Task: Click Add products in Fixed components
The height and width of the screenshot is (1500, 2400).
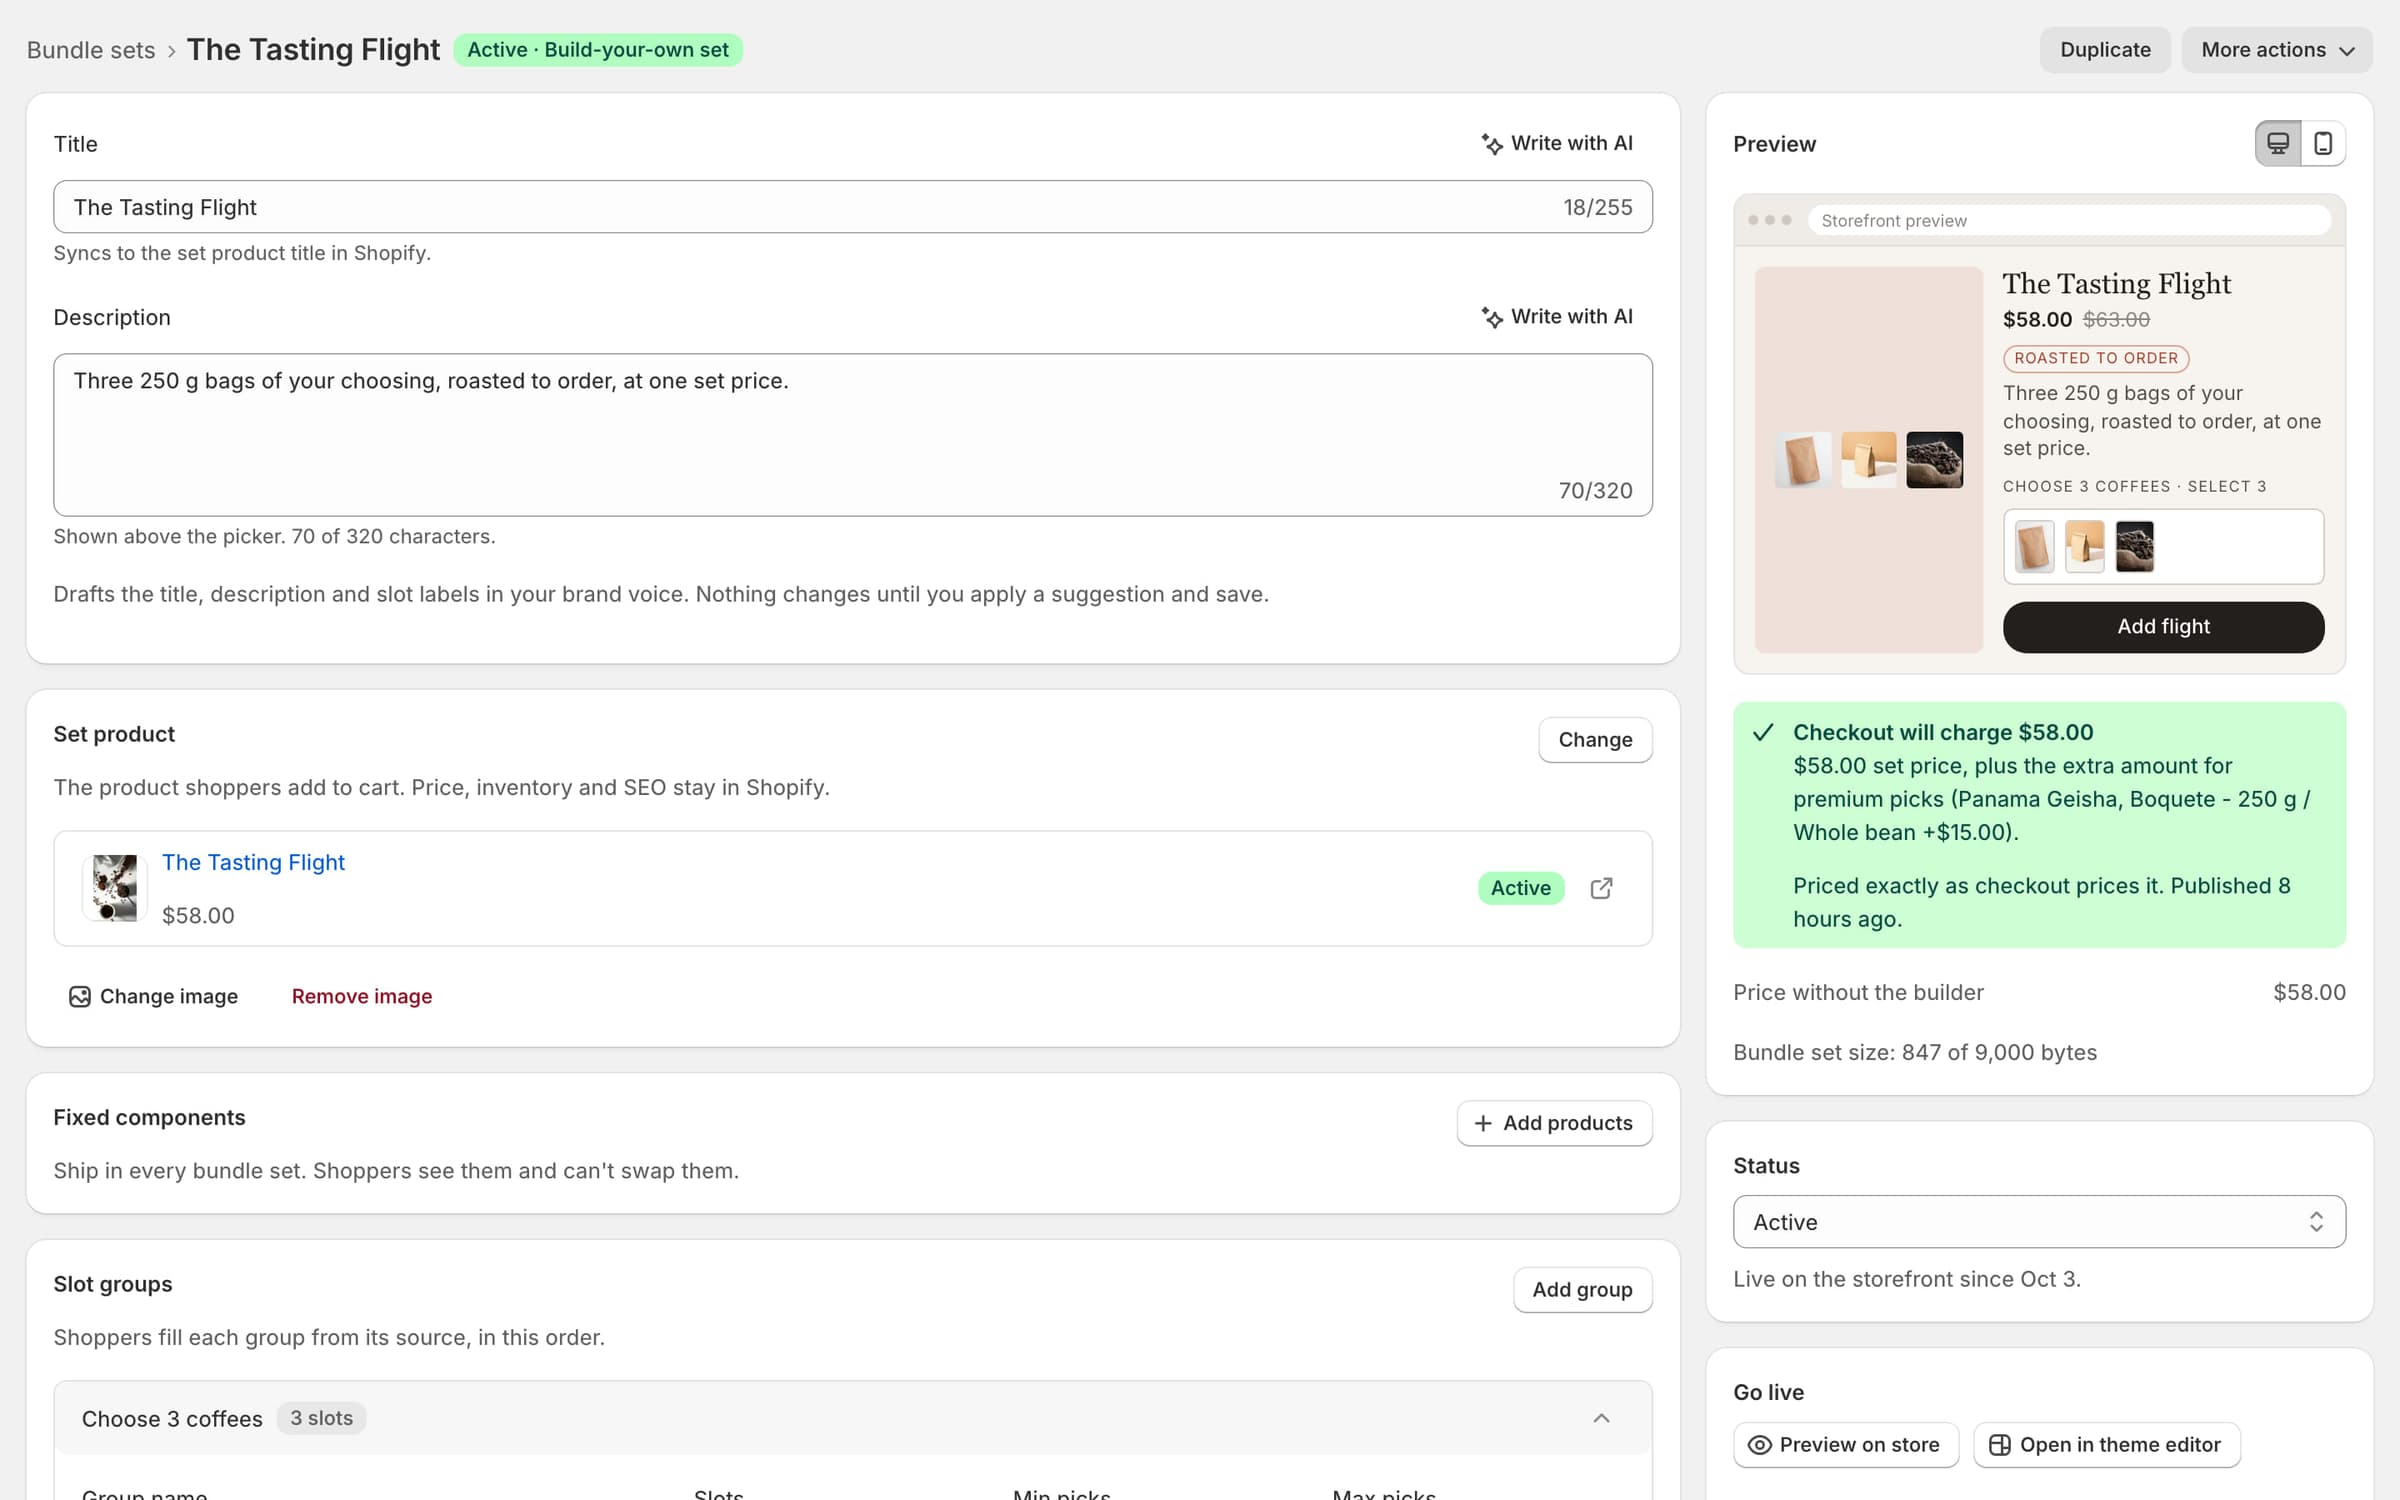Action: 1554,1123
